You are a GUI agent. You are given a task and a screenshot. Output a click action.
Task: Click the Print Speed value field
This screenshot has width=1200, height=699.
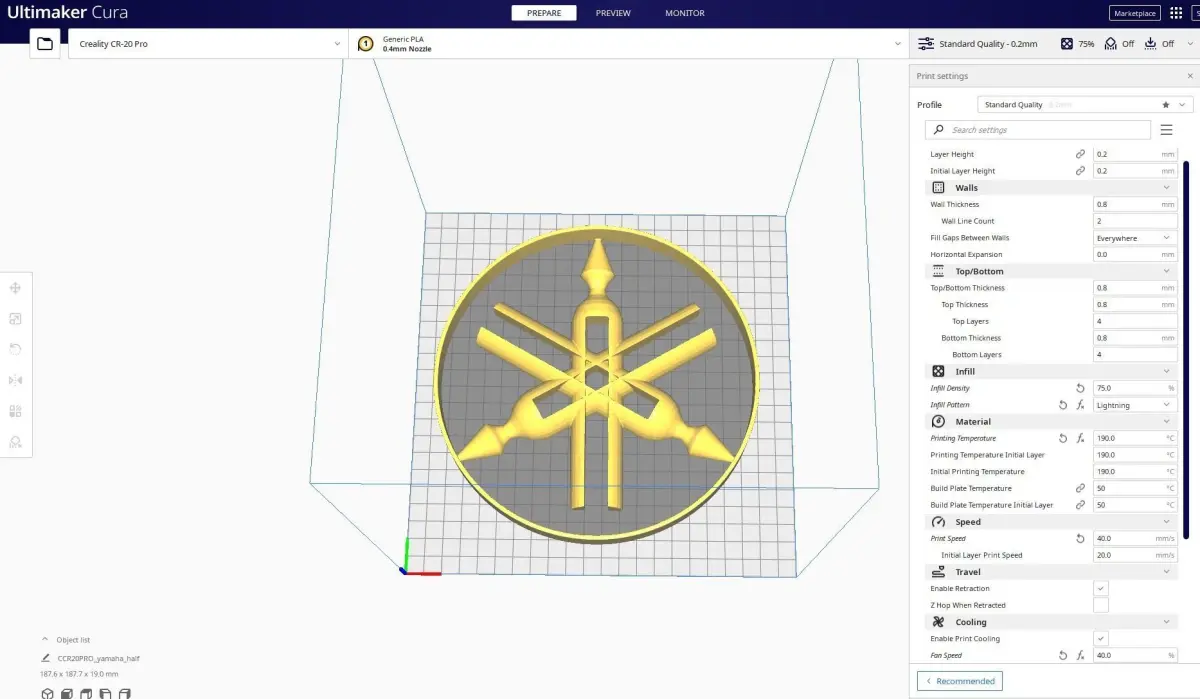coord(1135,538)
